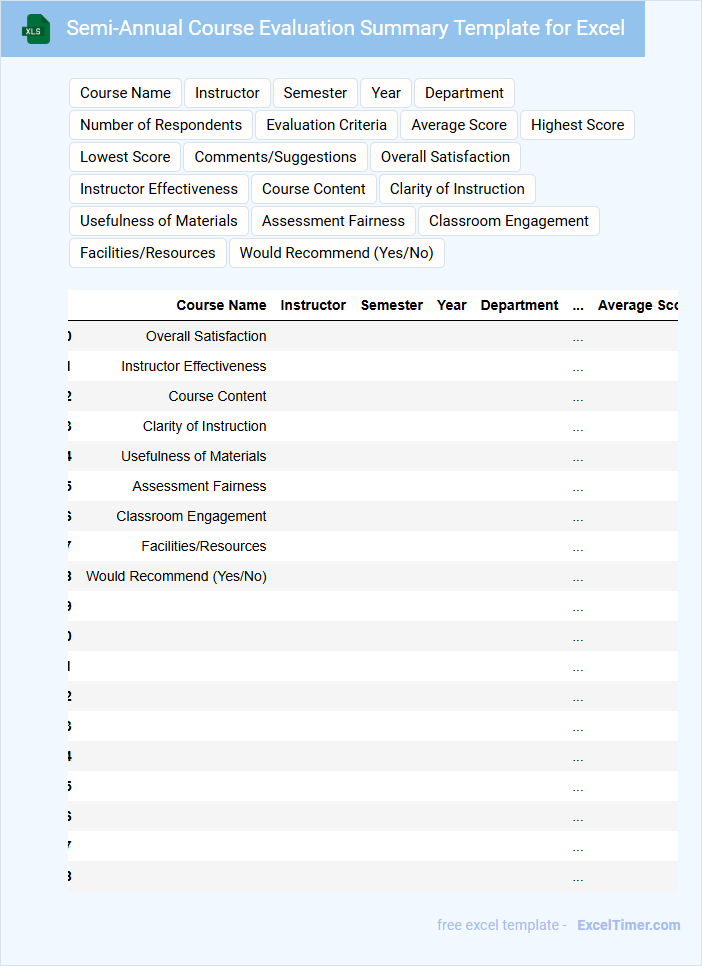Select the Course Content tag chip
702x966 pixels.
314,189
